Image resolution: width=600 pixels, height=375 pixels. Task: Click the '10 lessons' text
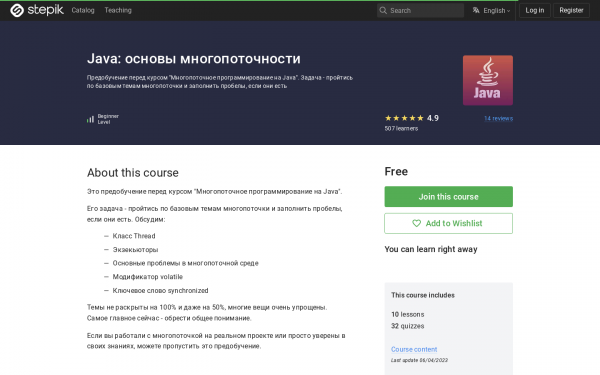click(x=408, y=315)
